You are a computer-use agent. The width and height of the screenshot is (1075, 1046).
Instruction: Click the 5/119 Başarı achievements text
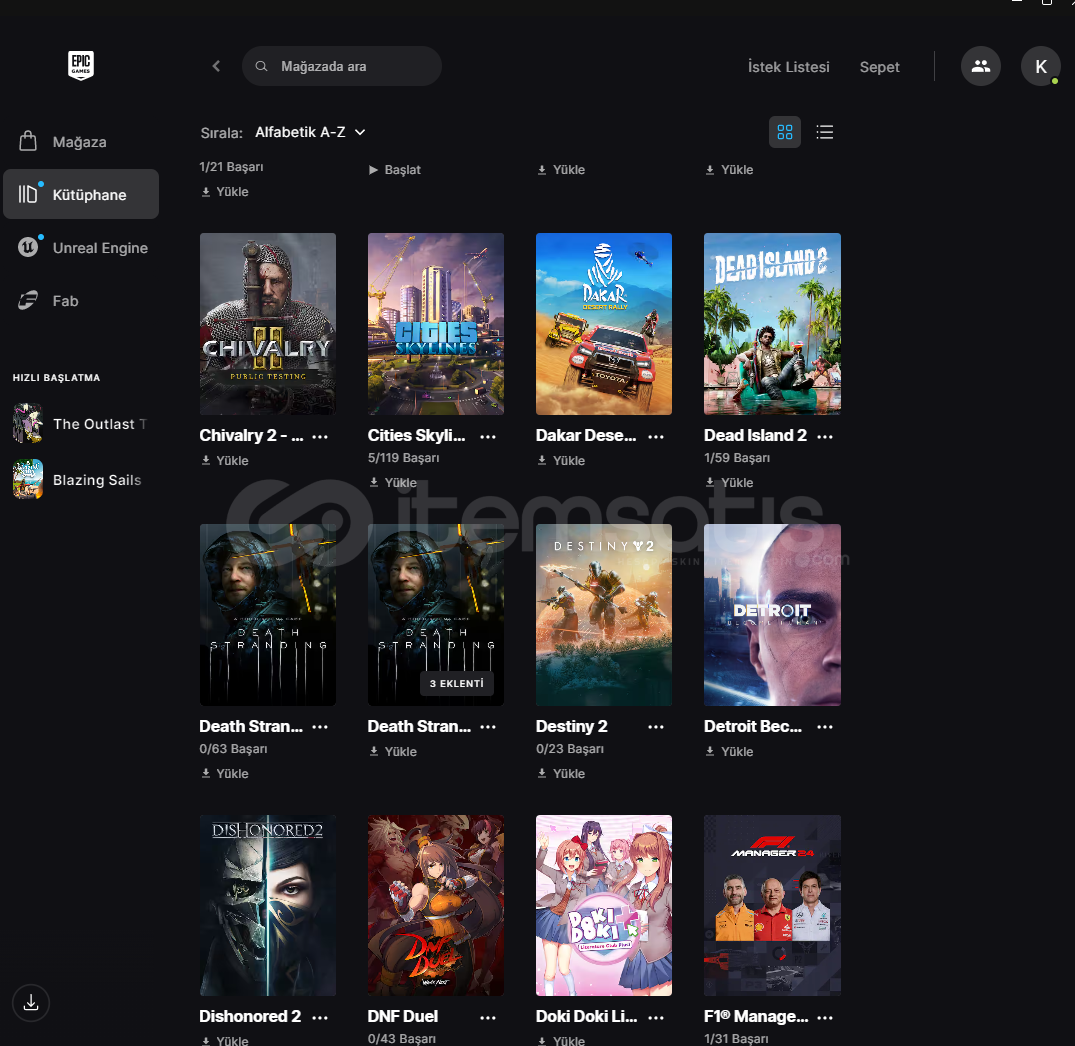tap(403, 458)
